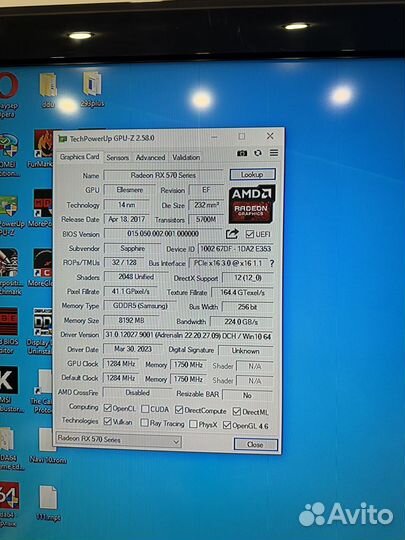The width and height of the screenshot is (405, 540).
Task: Switch to the Advanced tab
Action: (x=150, y=157)
